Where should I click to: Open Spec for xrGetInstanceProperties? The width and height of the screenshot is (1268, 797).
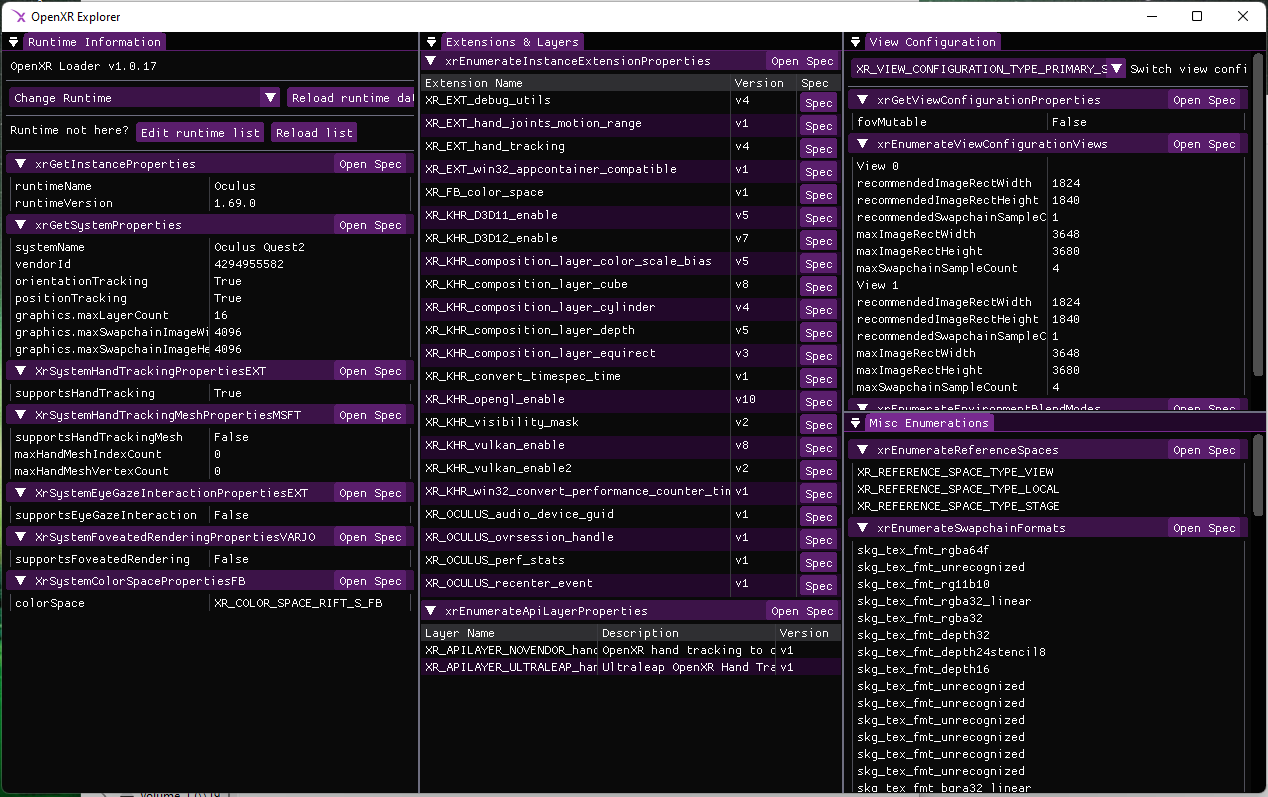click(370, 164)
